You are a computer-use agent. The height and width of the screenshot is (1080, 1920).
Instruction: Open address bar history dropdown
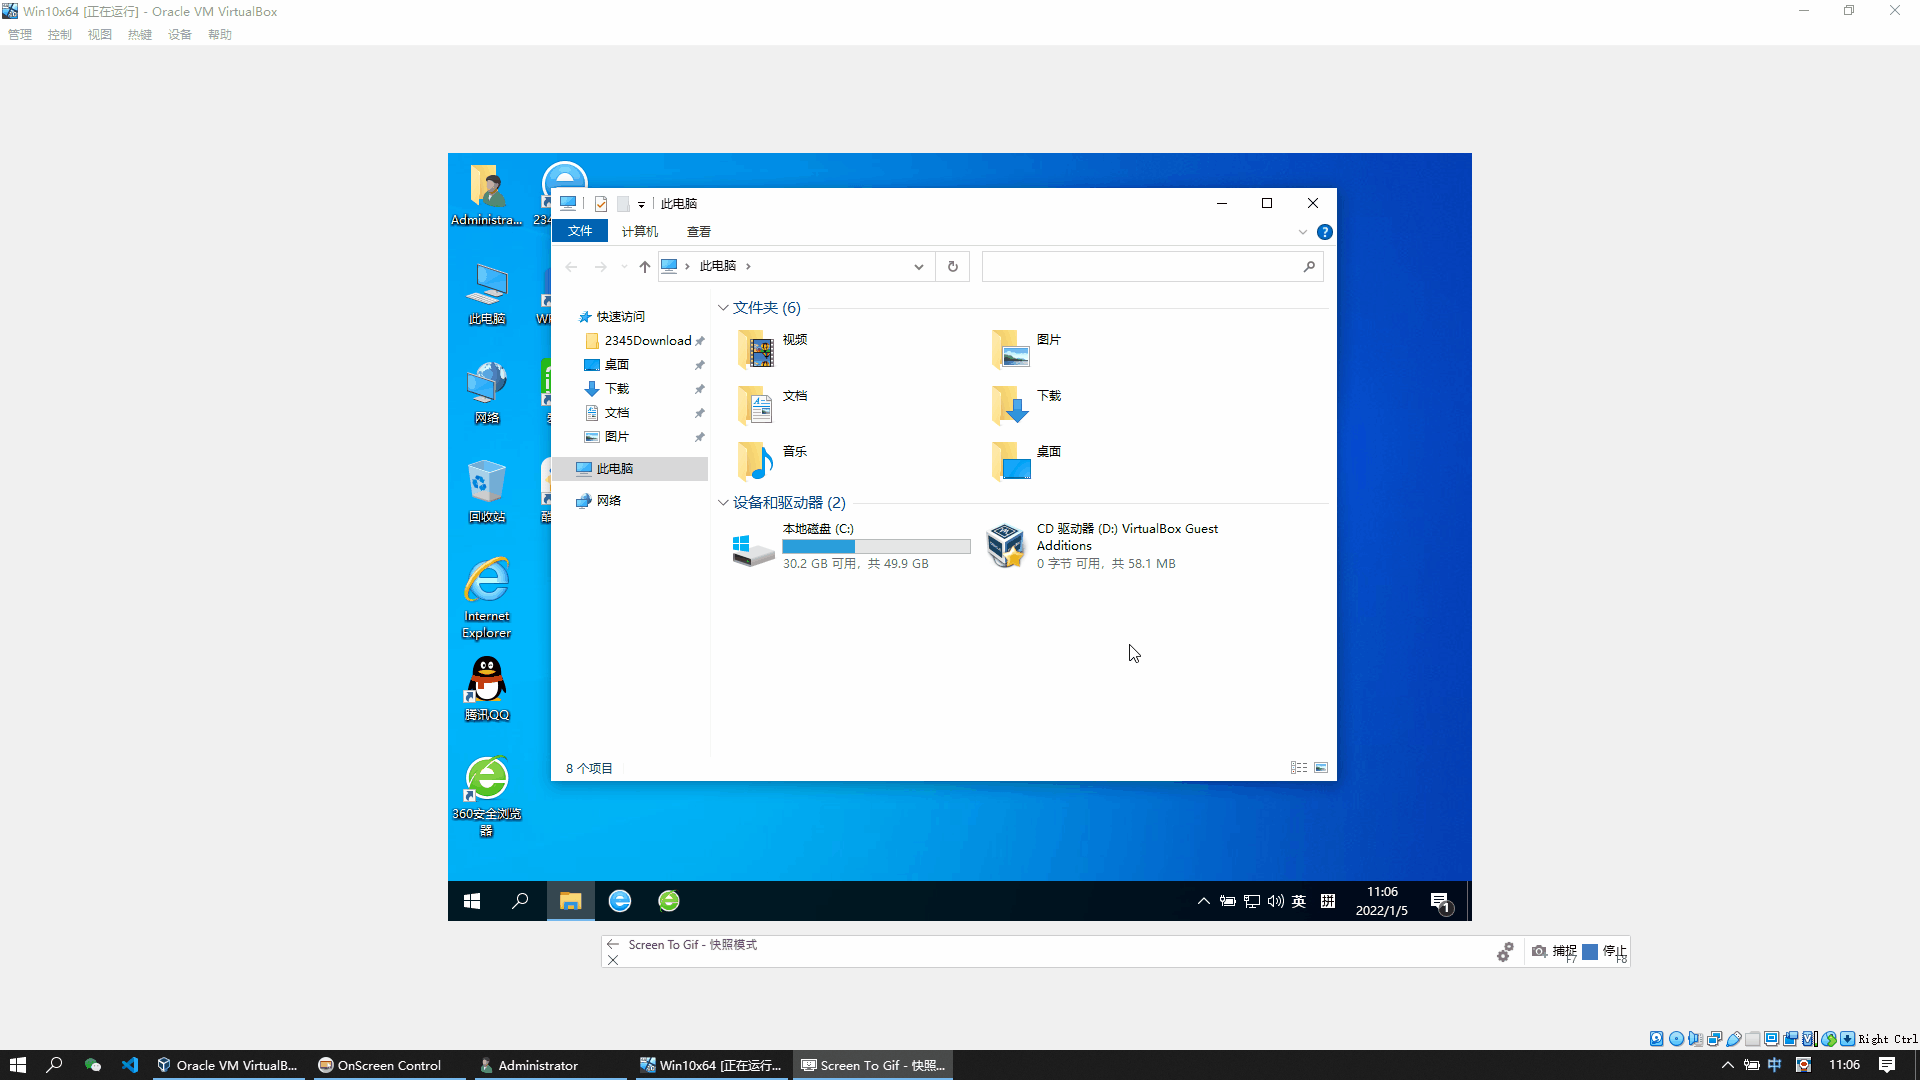918,267
